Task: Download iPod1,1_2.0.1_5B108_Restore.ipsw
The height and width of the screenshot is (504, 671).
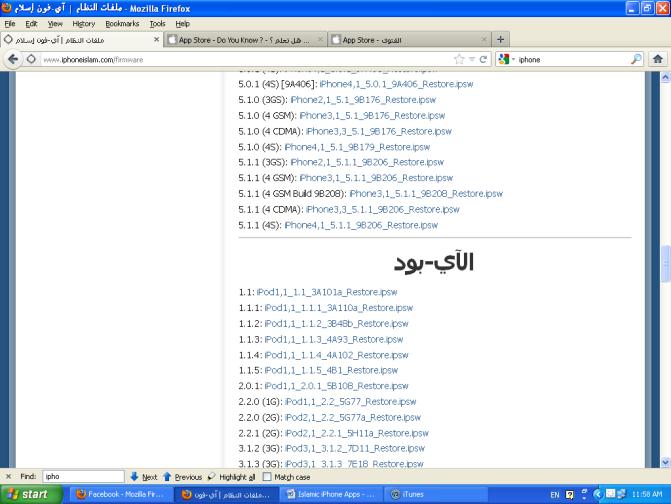Action: [x=336, y=386]
